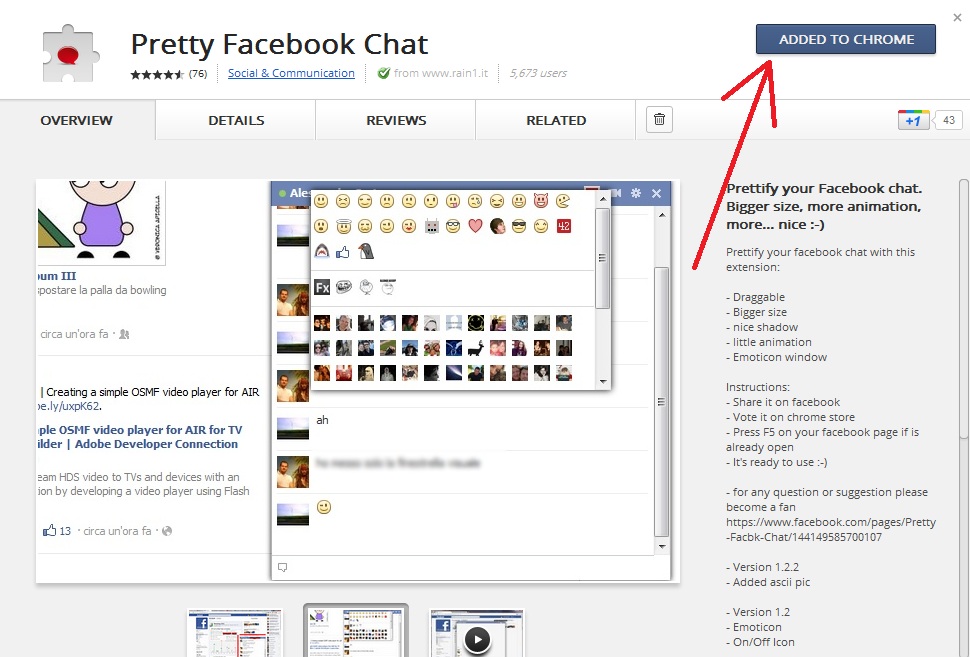The image size is (970, 657).
Task: Click the 'Prettify your Facebook chat' heading
Action: pyautogui.click(x=824, y=206)
